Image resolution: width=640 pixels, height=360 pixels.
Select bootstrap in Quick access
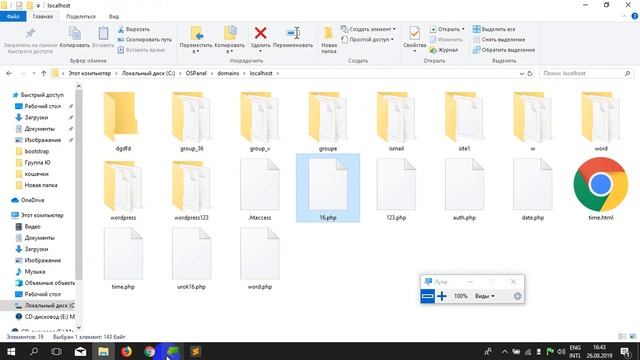coord(33,151)
